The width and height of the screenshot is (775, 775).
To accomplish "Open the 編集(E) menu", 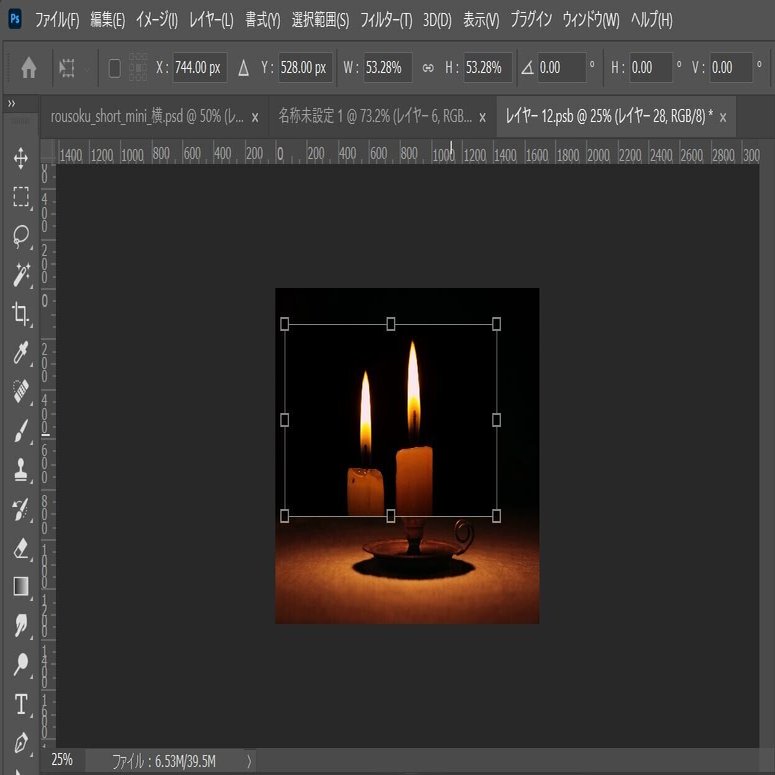I will (107, 20).
